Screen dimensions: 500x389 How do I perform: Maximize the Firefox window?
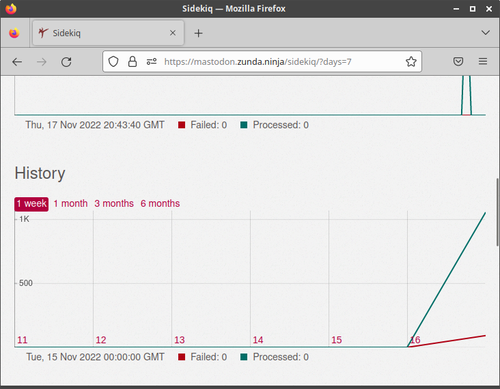tap(473, 9)
